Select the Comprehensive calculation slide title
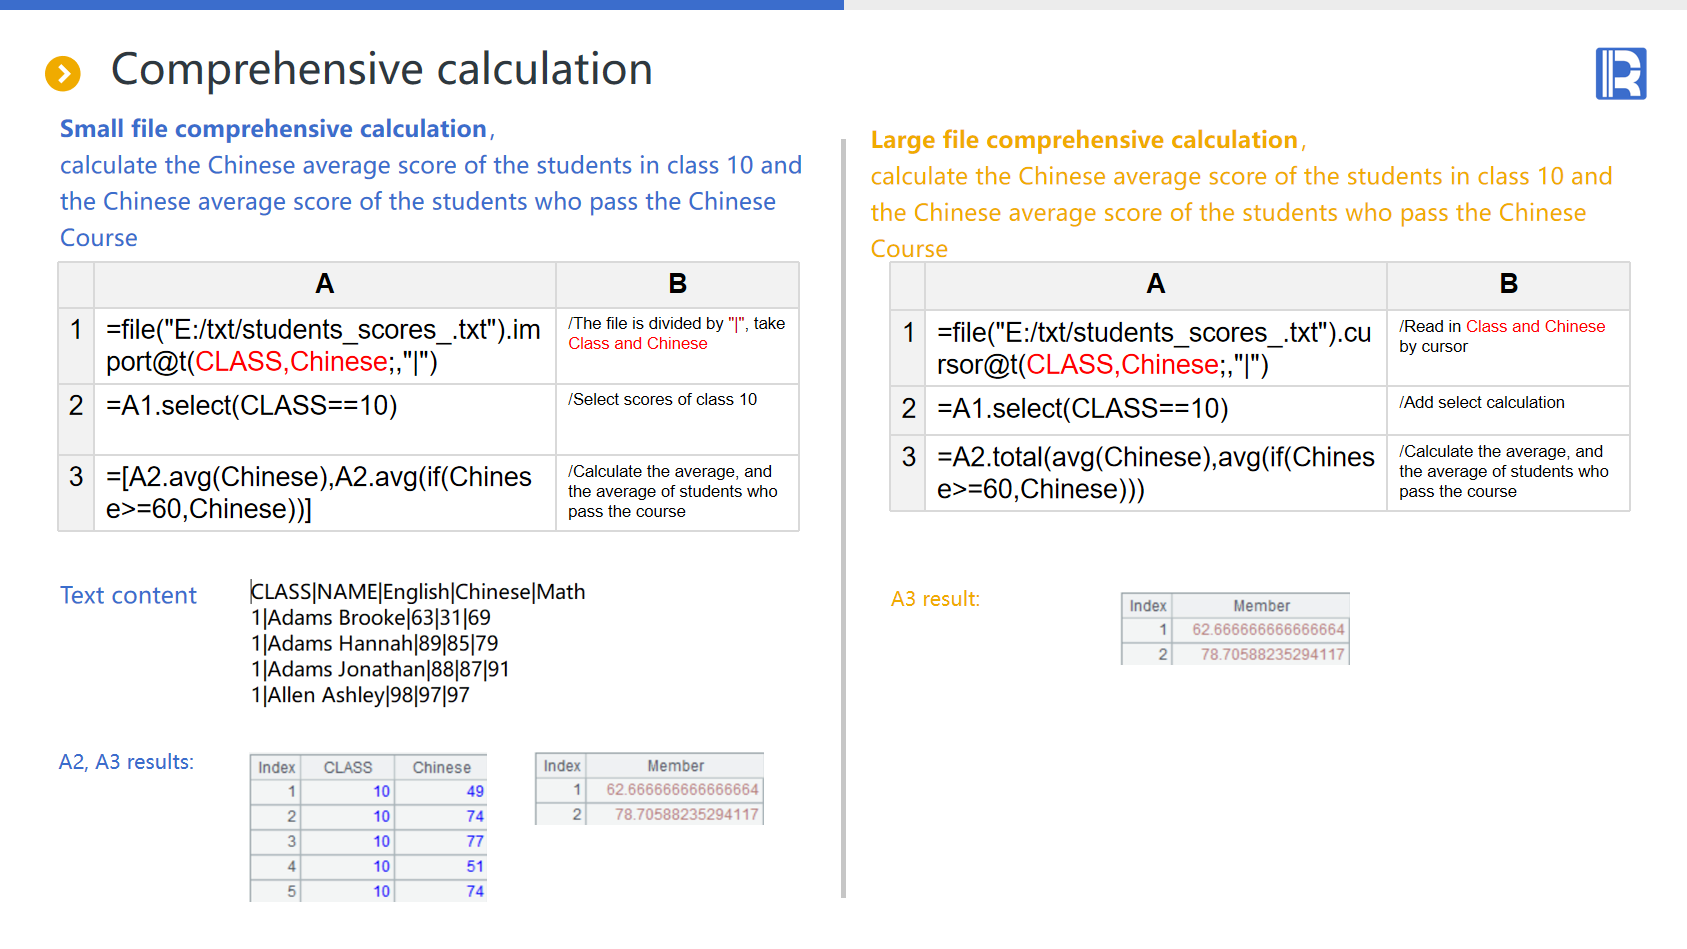This screenshot has width=1687, height=949. [x=381, y=70]
